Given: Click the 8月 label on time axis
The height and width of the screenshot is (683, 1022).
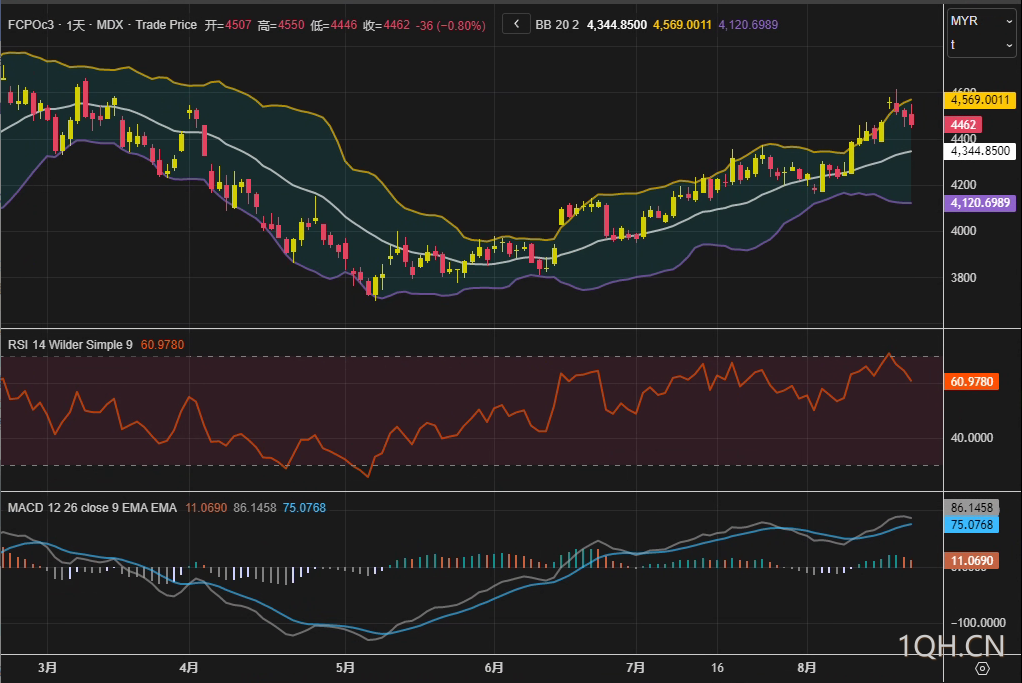Looking at the screenshot, I should (x=808, y=667).
